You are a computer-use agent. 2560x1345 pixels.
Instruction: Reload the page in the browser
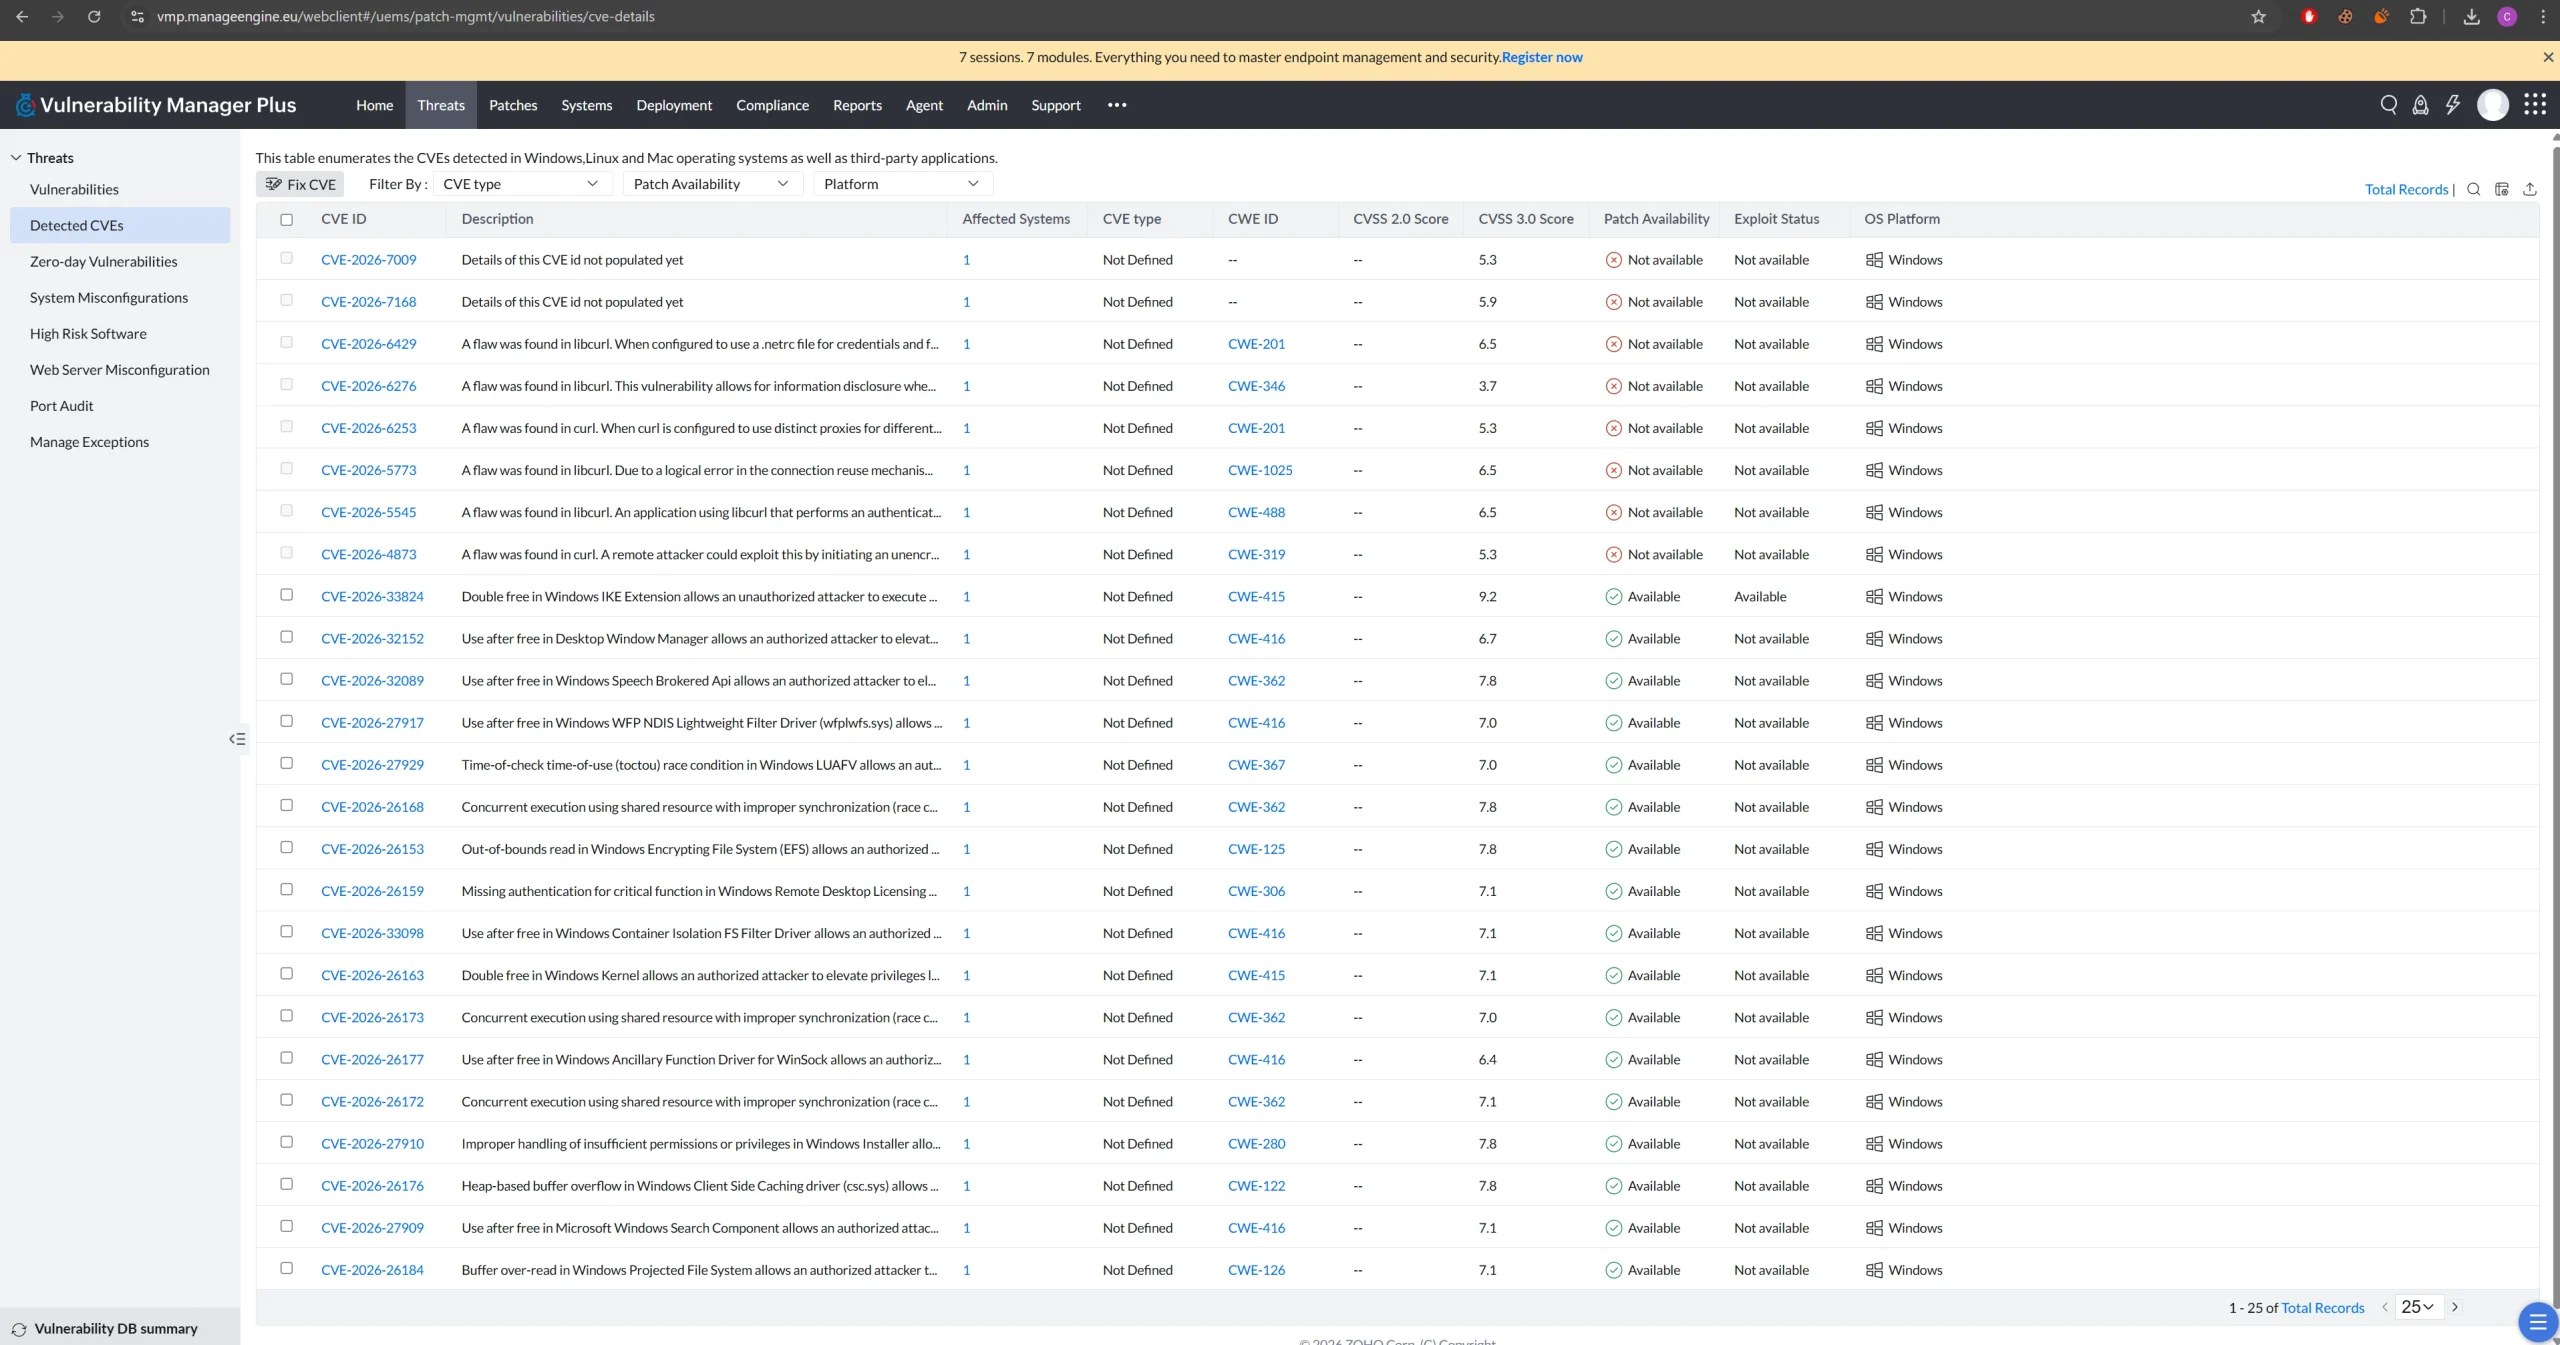point(94,17)
